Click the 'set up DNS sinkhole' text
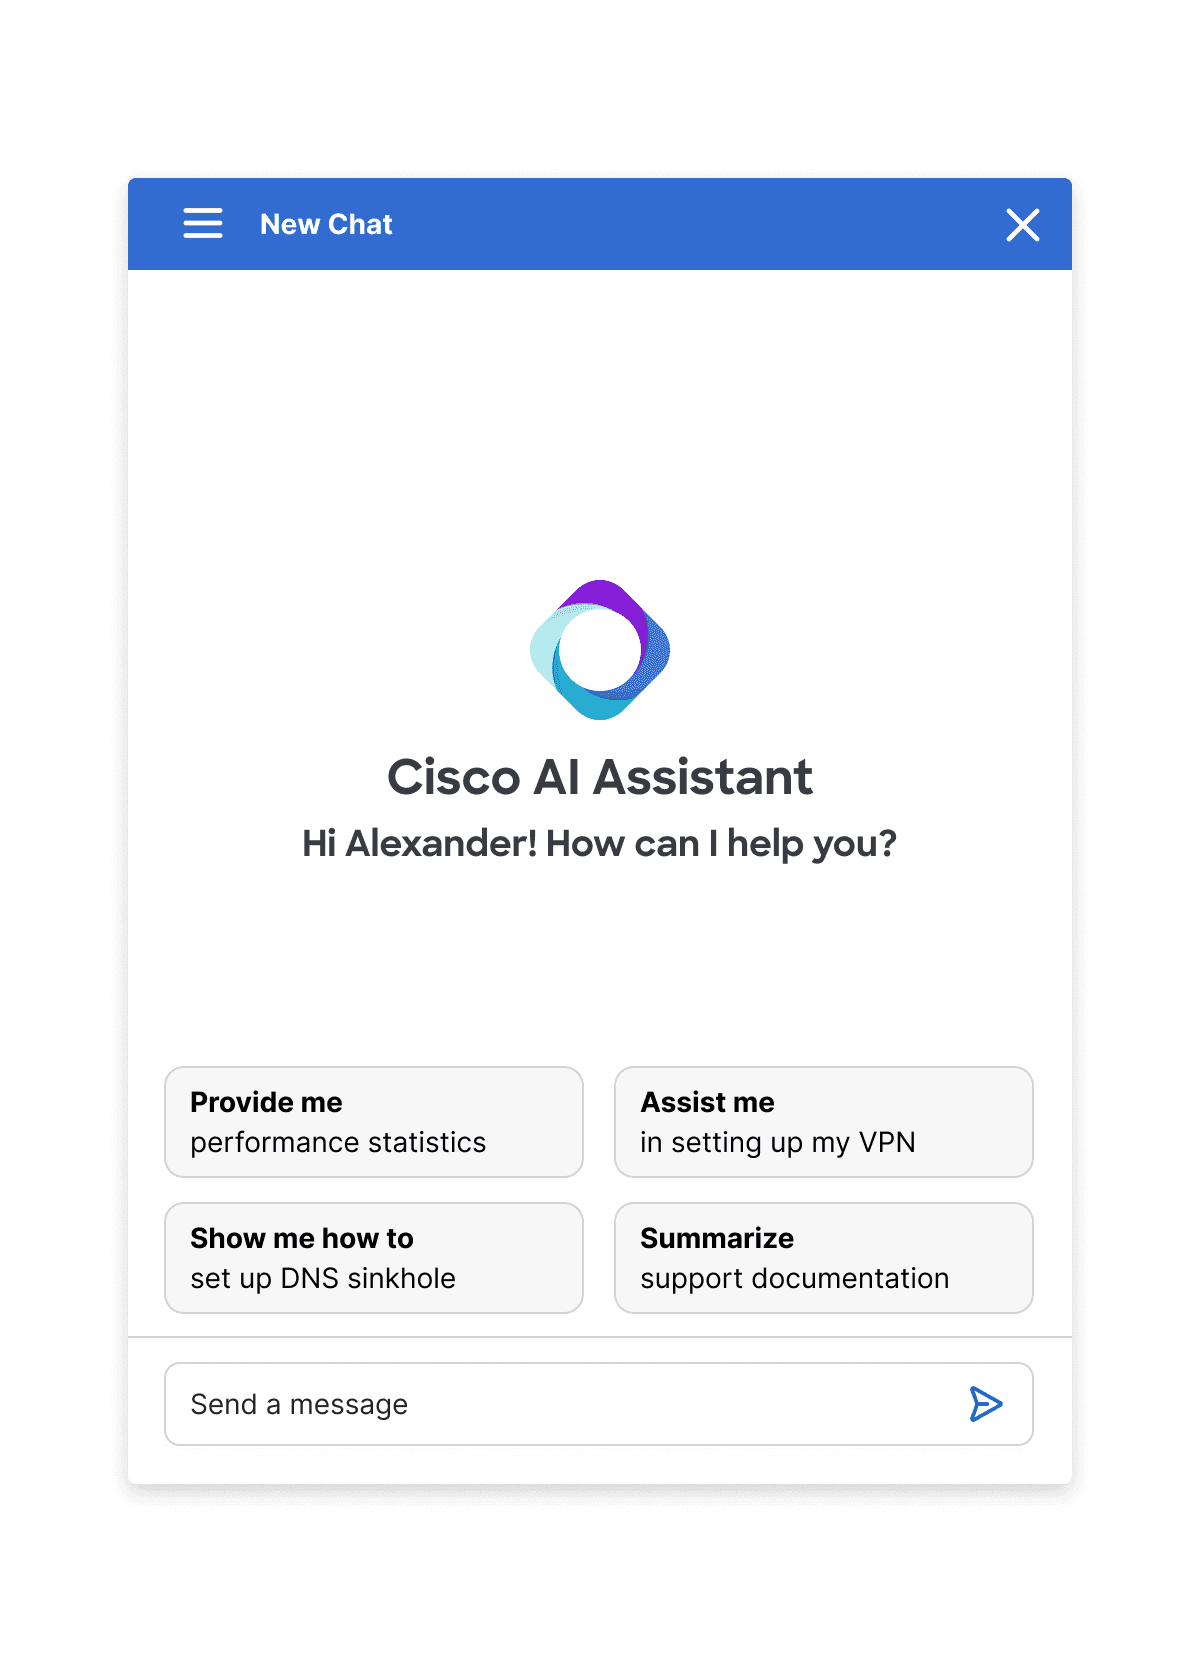This screenshot has height=1665, width=1200. click(x=323, y=1278)
